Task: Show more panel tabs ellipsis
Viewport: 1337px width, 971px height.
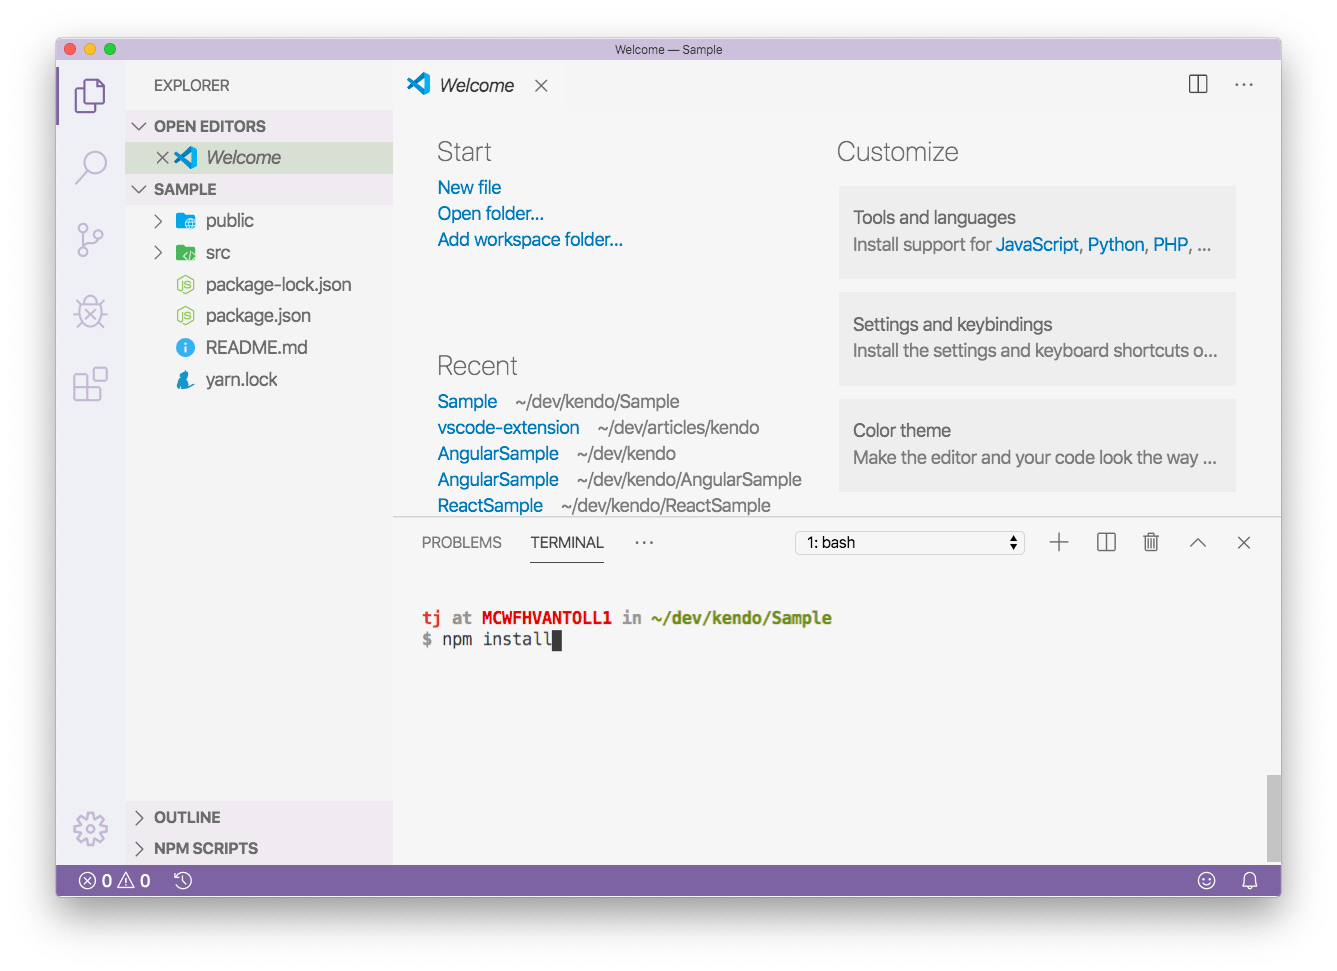Action: pyautogui.click(x=644, y=542)
